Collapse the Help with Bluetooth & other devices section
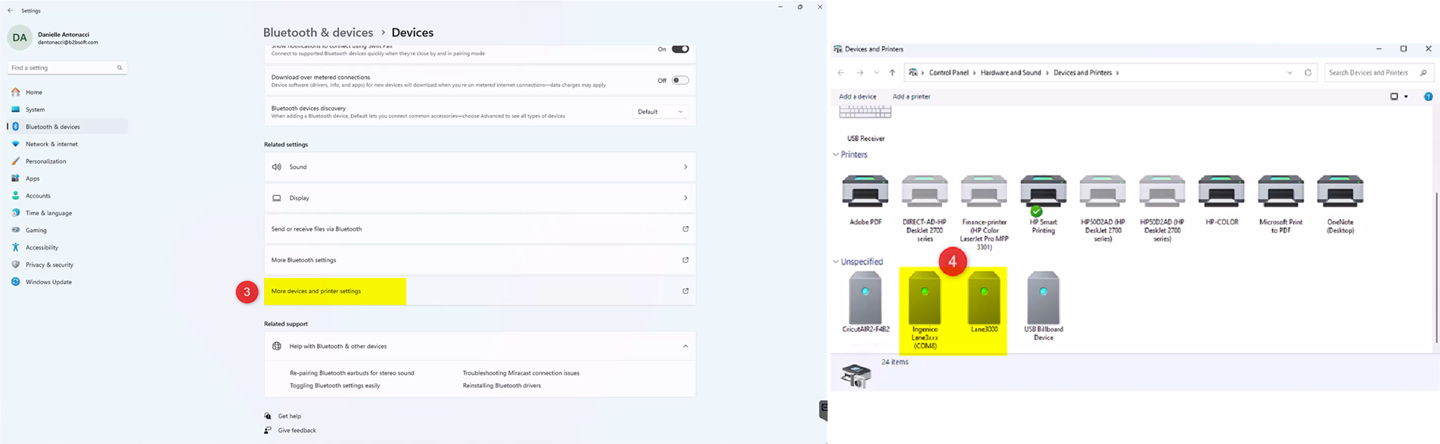1440x444 pixels. (x=685, y=346)
